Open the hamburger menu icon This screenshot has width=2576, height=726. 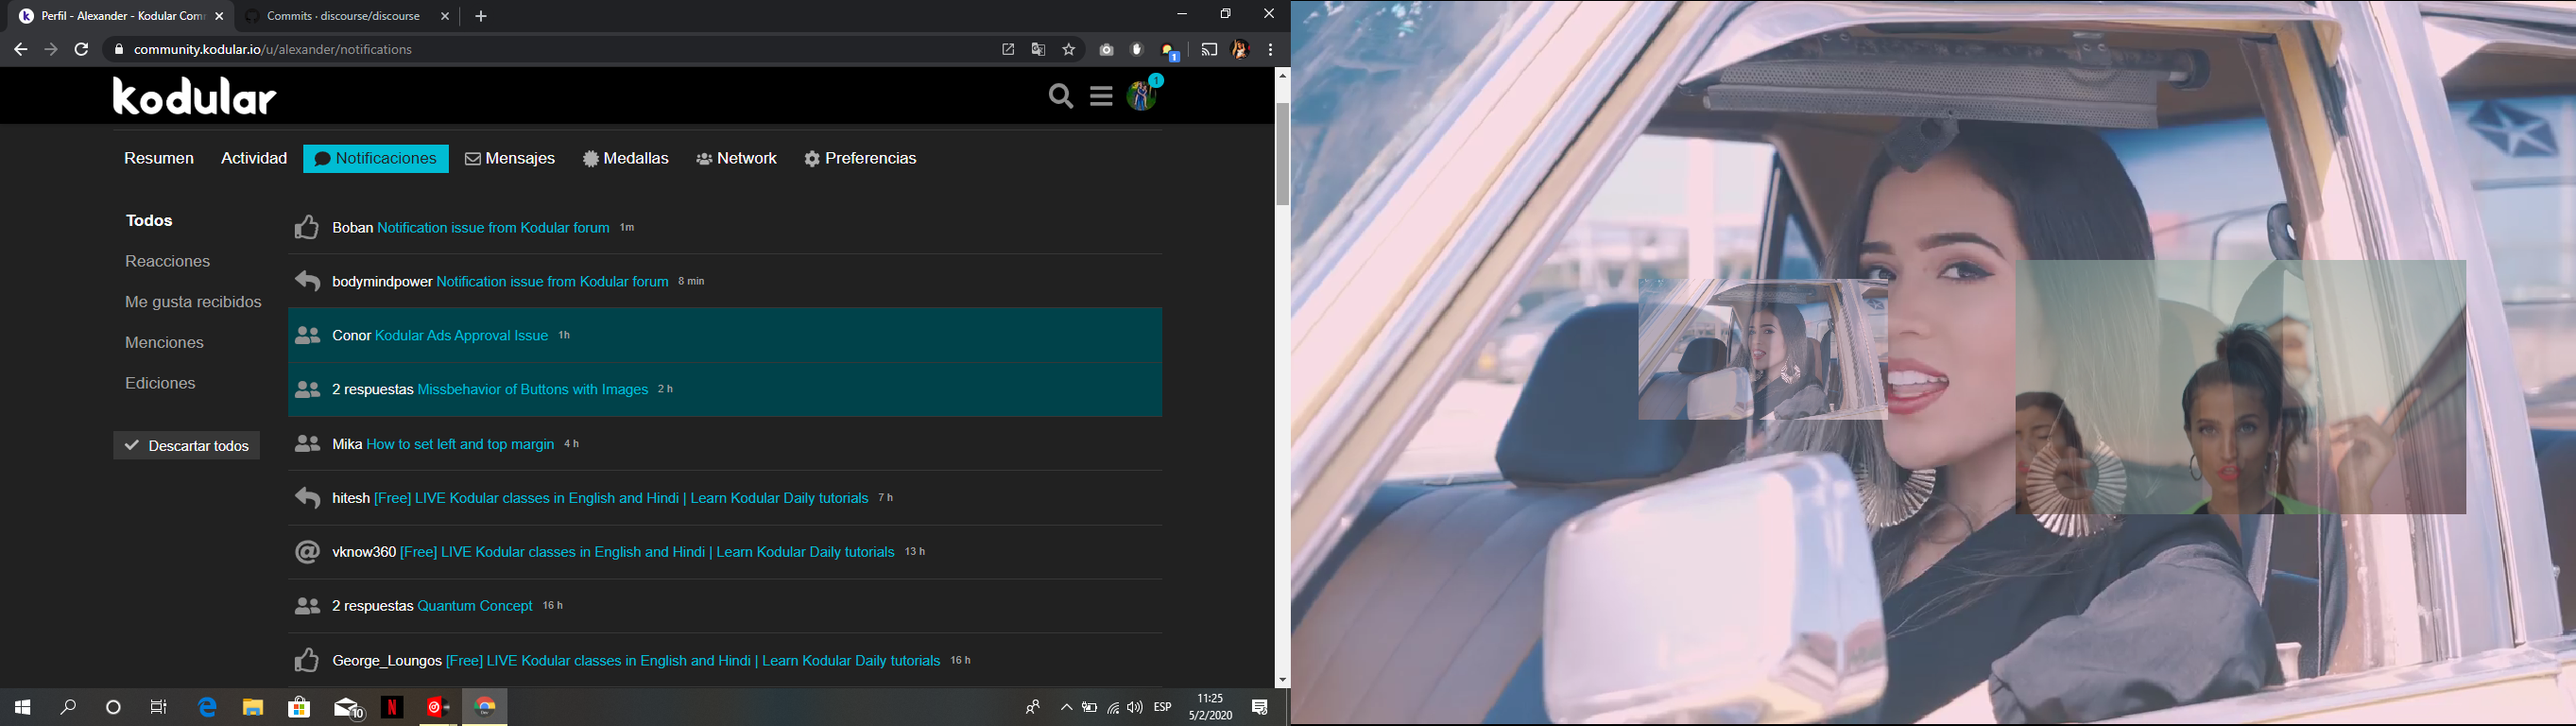pyautogui.click(x=1101, y=97)
